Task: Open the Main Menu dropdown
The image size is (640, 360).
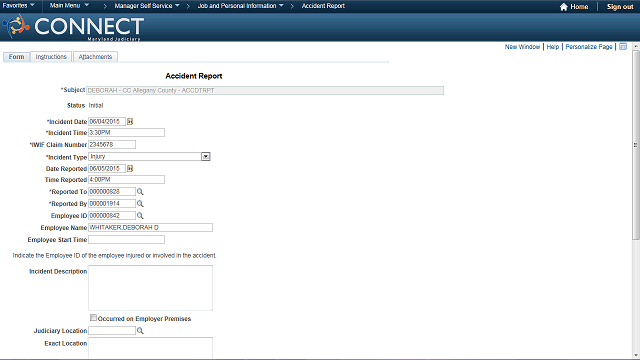Action: coord(69,6)
